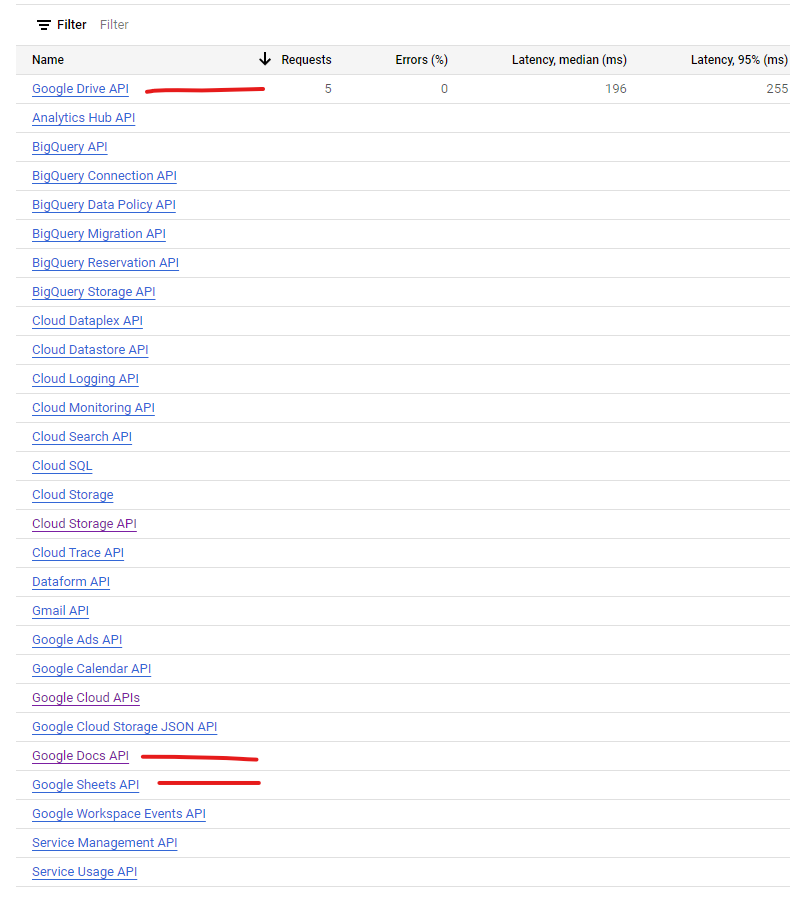790x916 pixels.
Task: Open the Cloud Storage link
Action: click(x=72, y=495)
